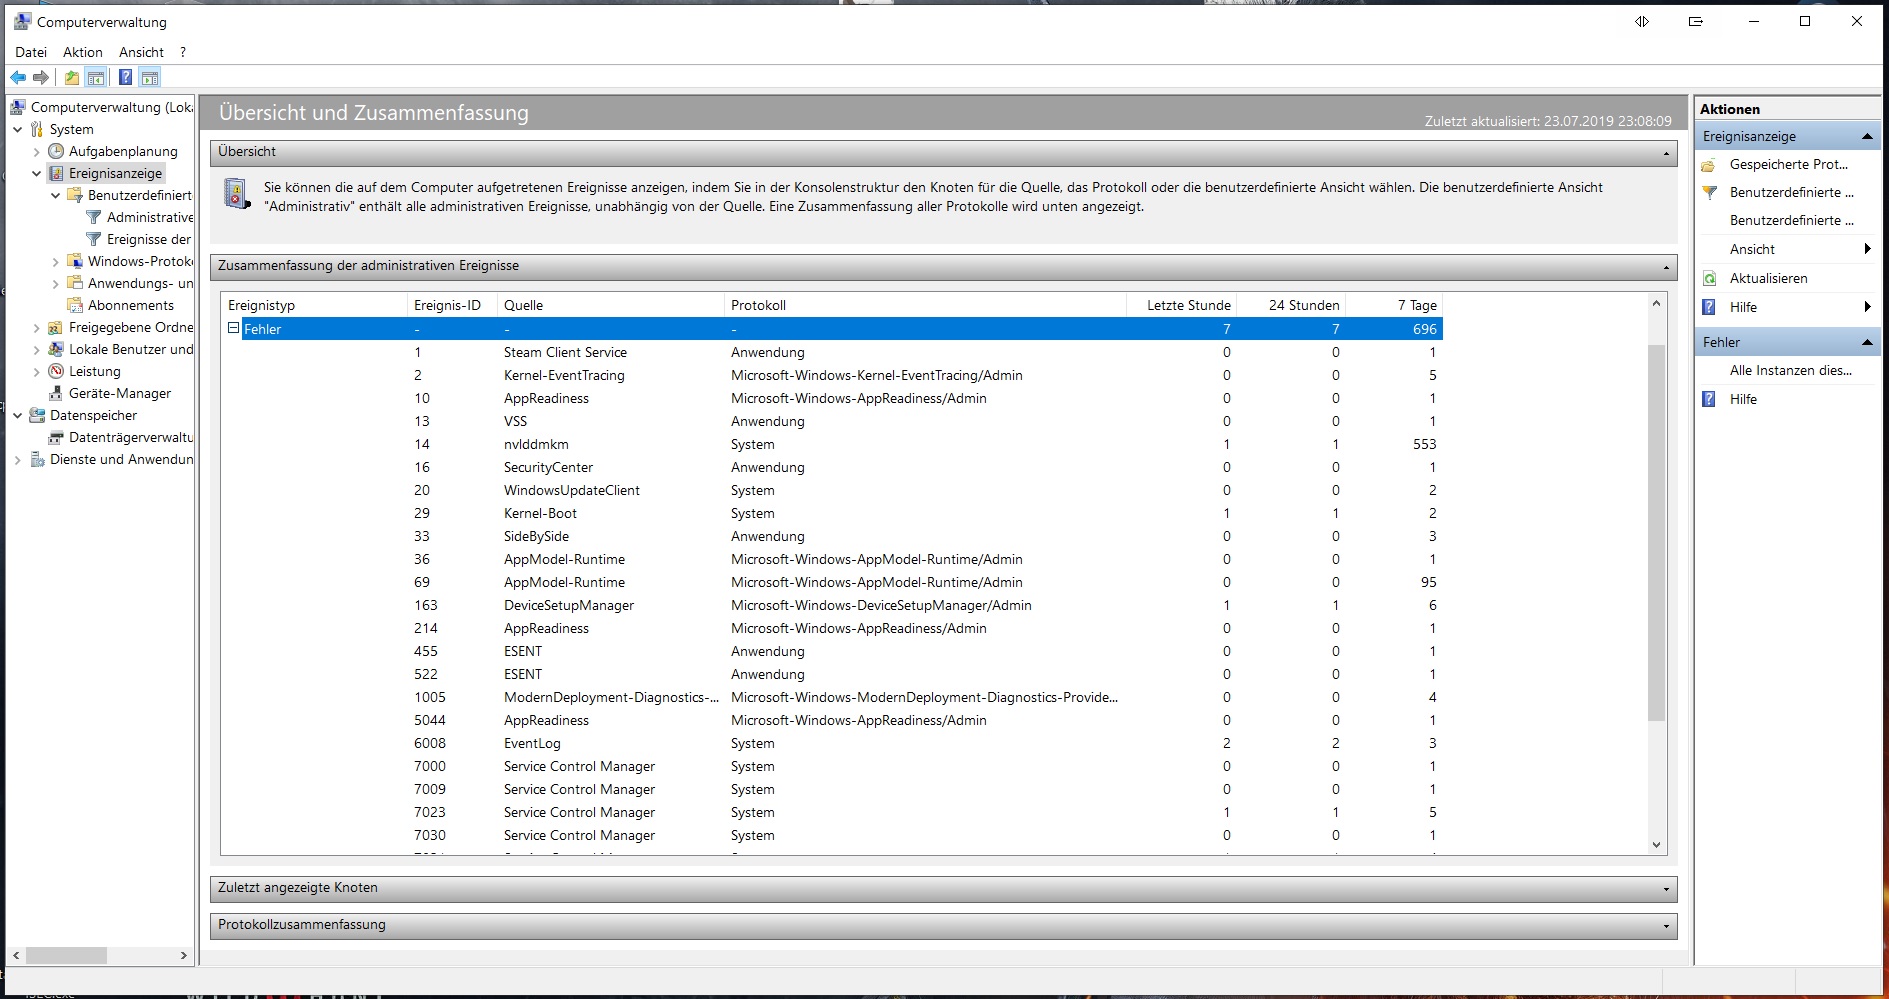Expand the Protokollzusammenfassung section
The image size is (1889, 999).
pyautogui.click(x=1666, y=926)
